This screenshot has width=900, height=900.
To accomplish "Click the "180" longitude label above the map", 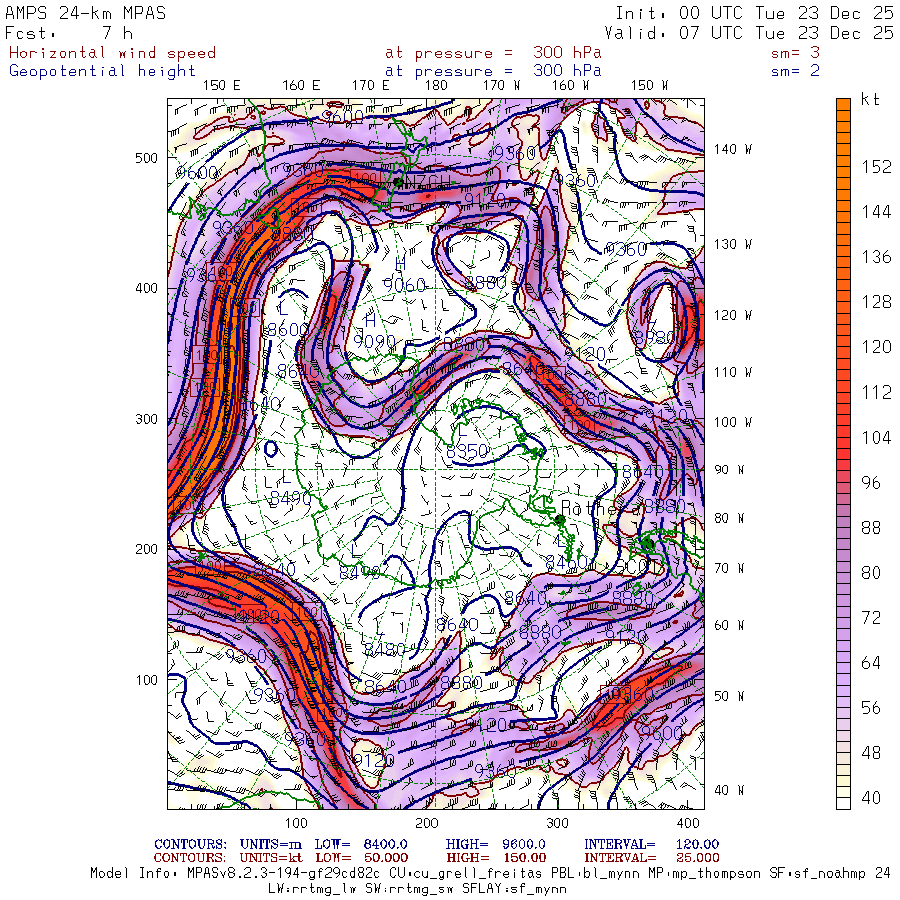I will click(x=436, y=86).
